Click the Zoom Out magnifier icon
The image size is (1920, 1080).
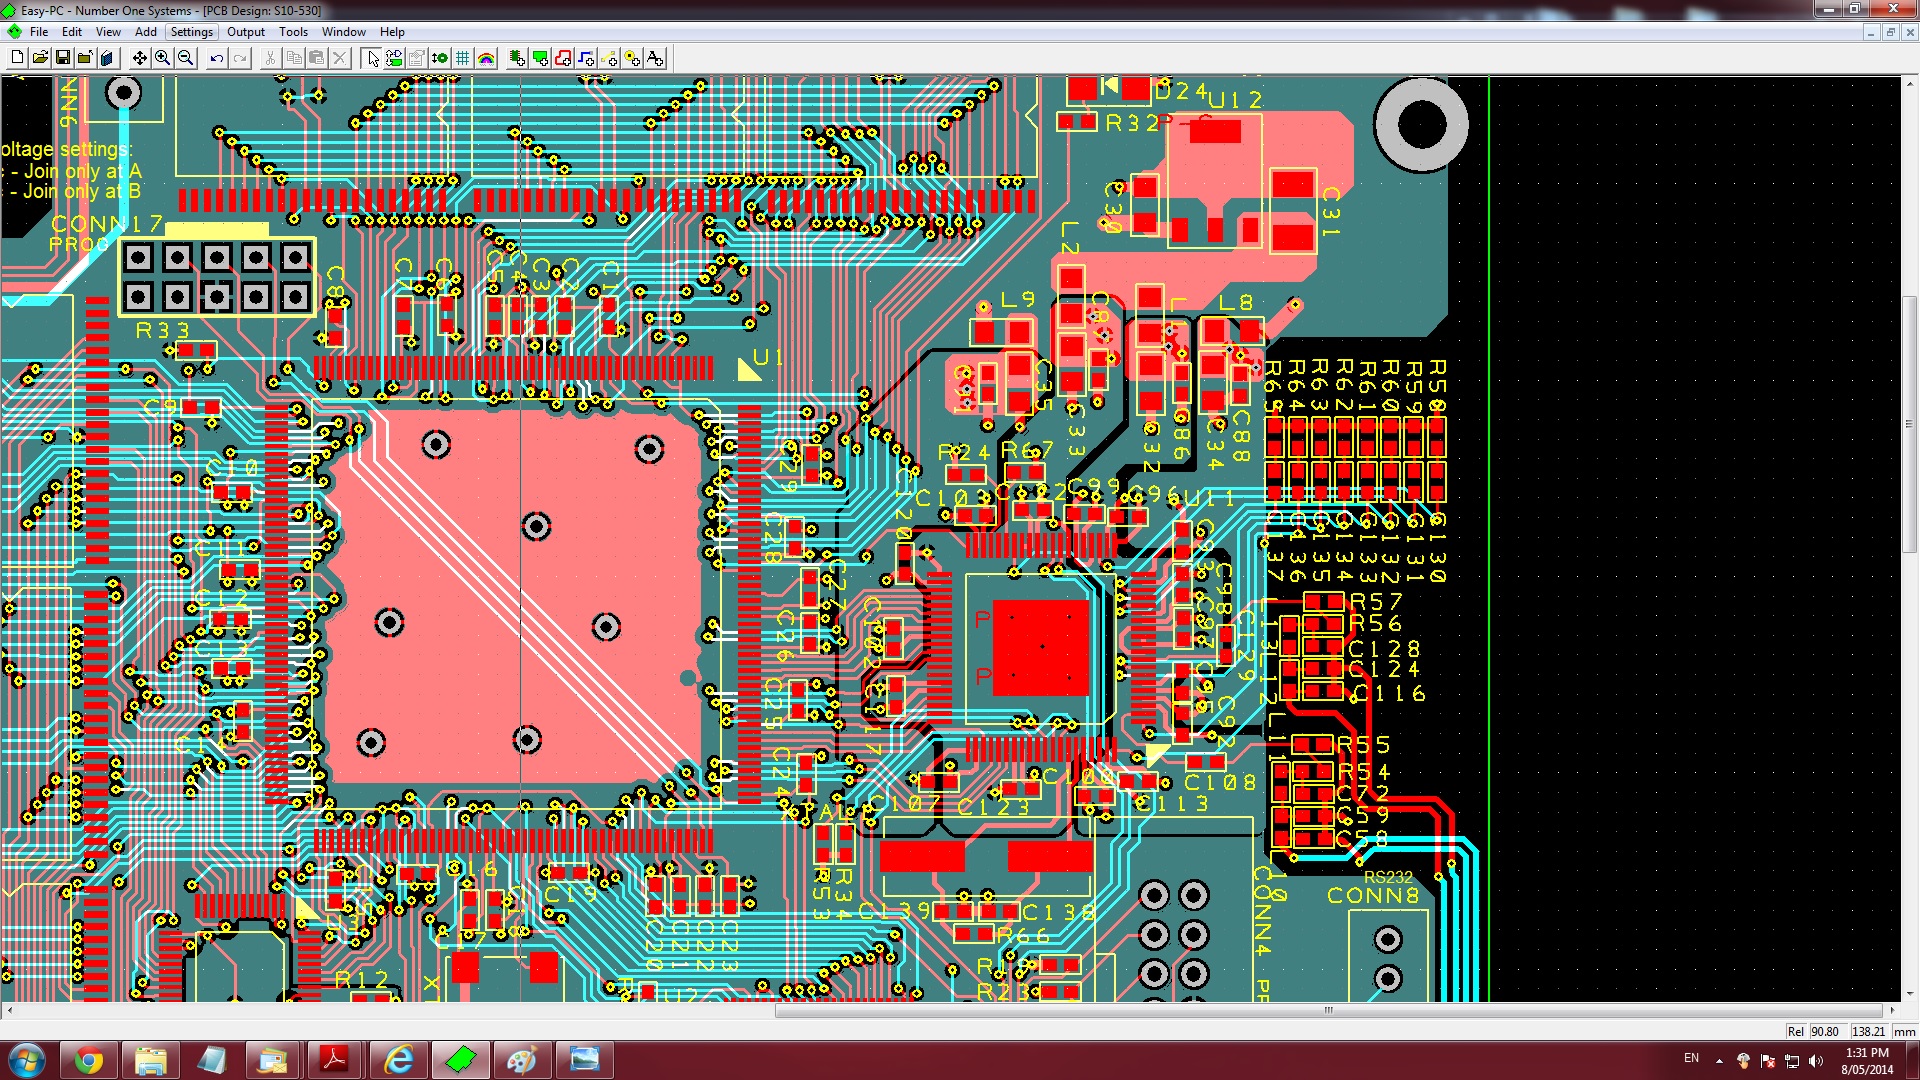(185, 58)
